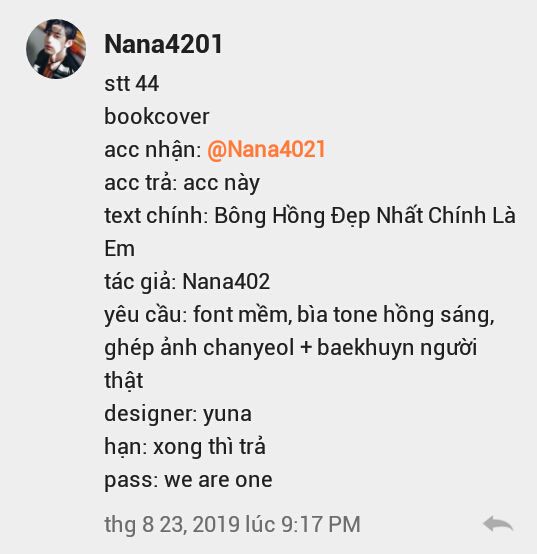Open the Nana4201 username profile
537x554 pixels.
point(163,44)
